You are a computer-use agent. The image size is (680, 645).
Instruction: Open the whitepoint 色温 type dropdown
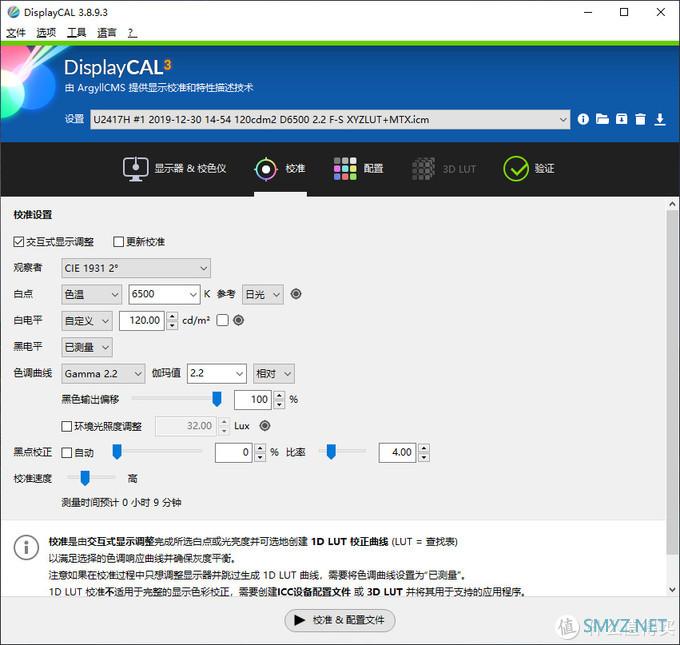point(91,294)
